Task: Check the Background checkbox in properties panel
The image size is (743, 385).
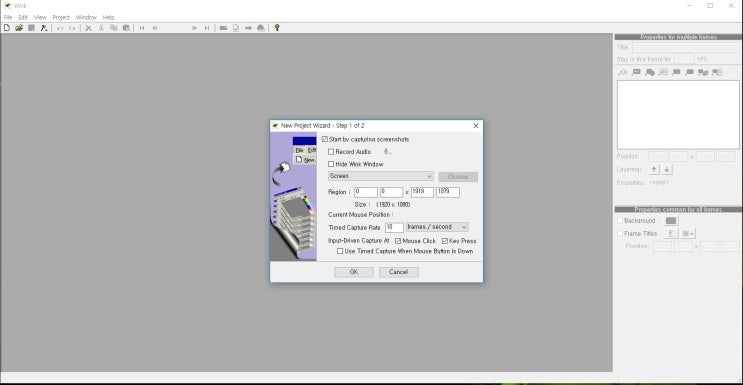Action: (x=620, y=220)
